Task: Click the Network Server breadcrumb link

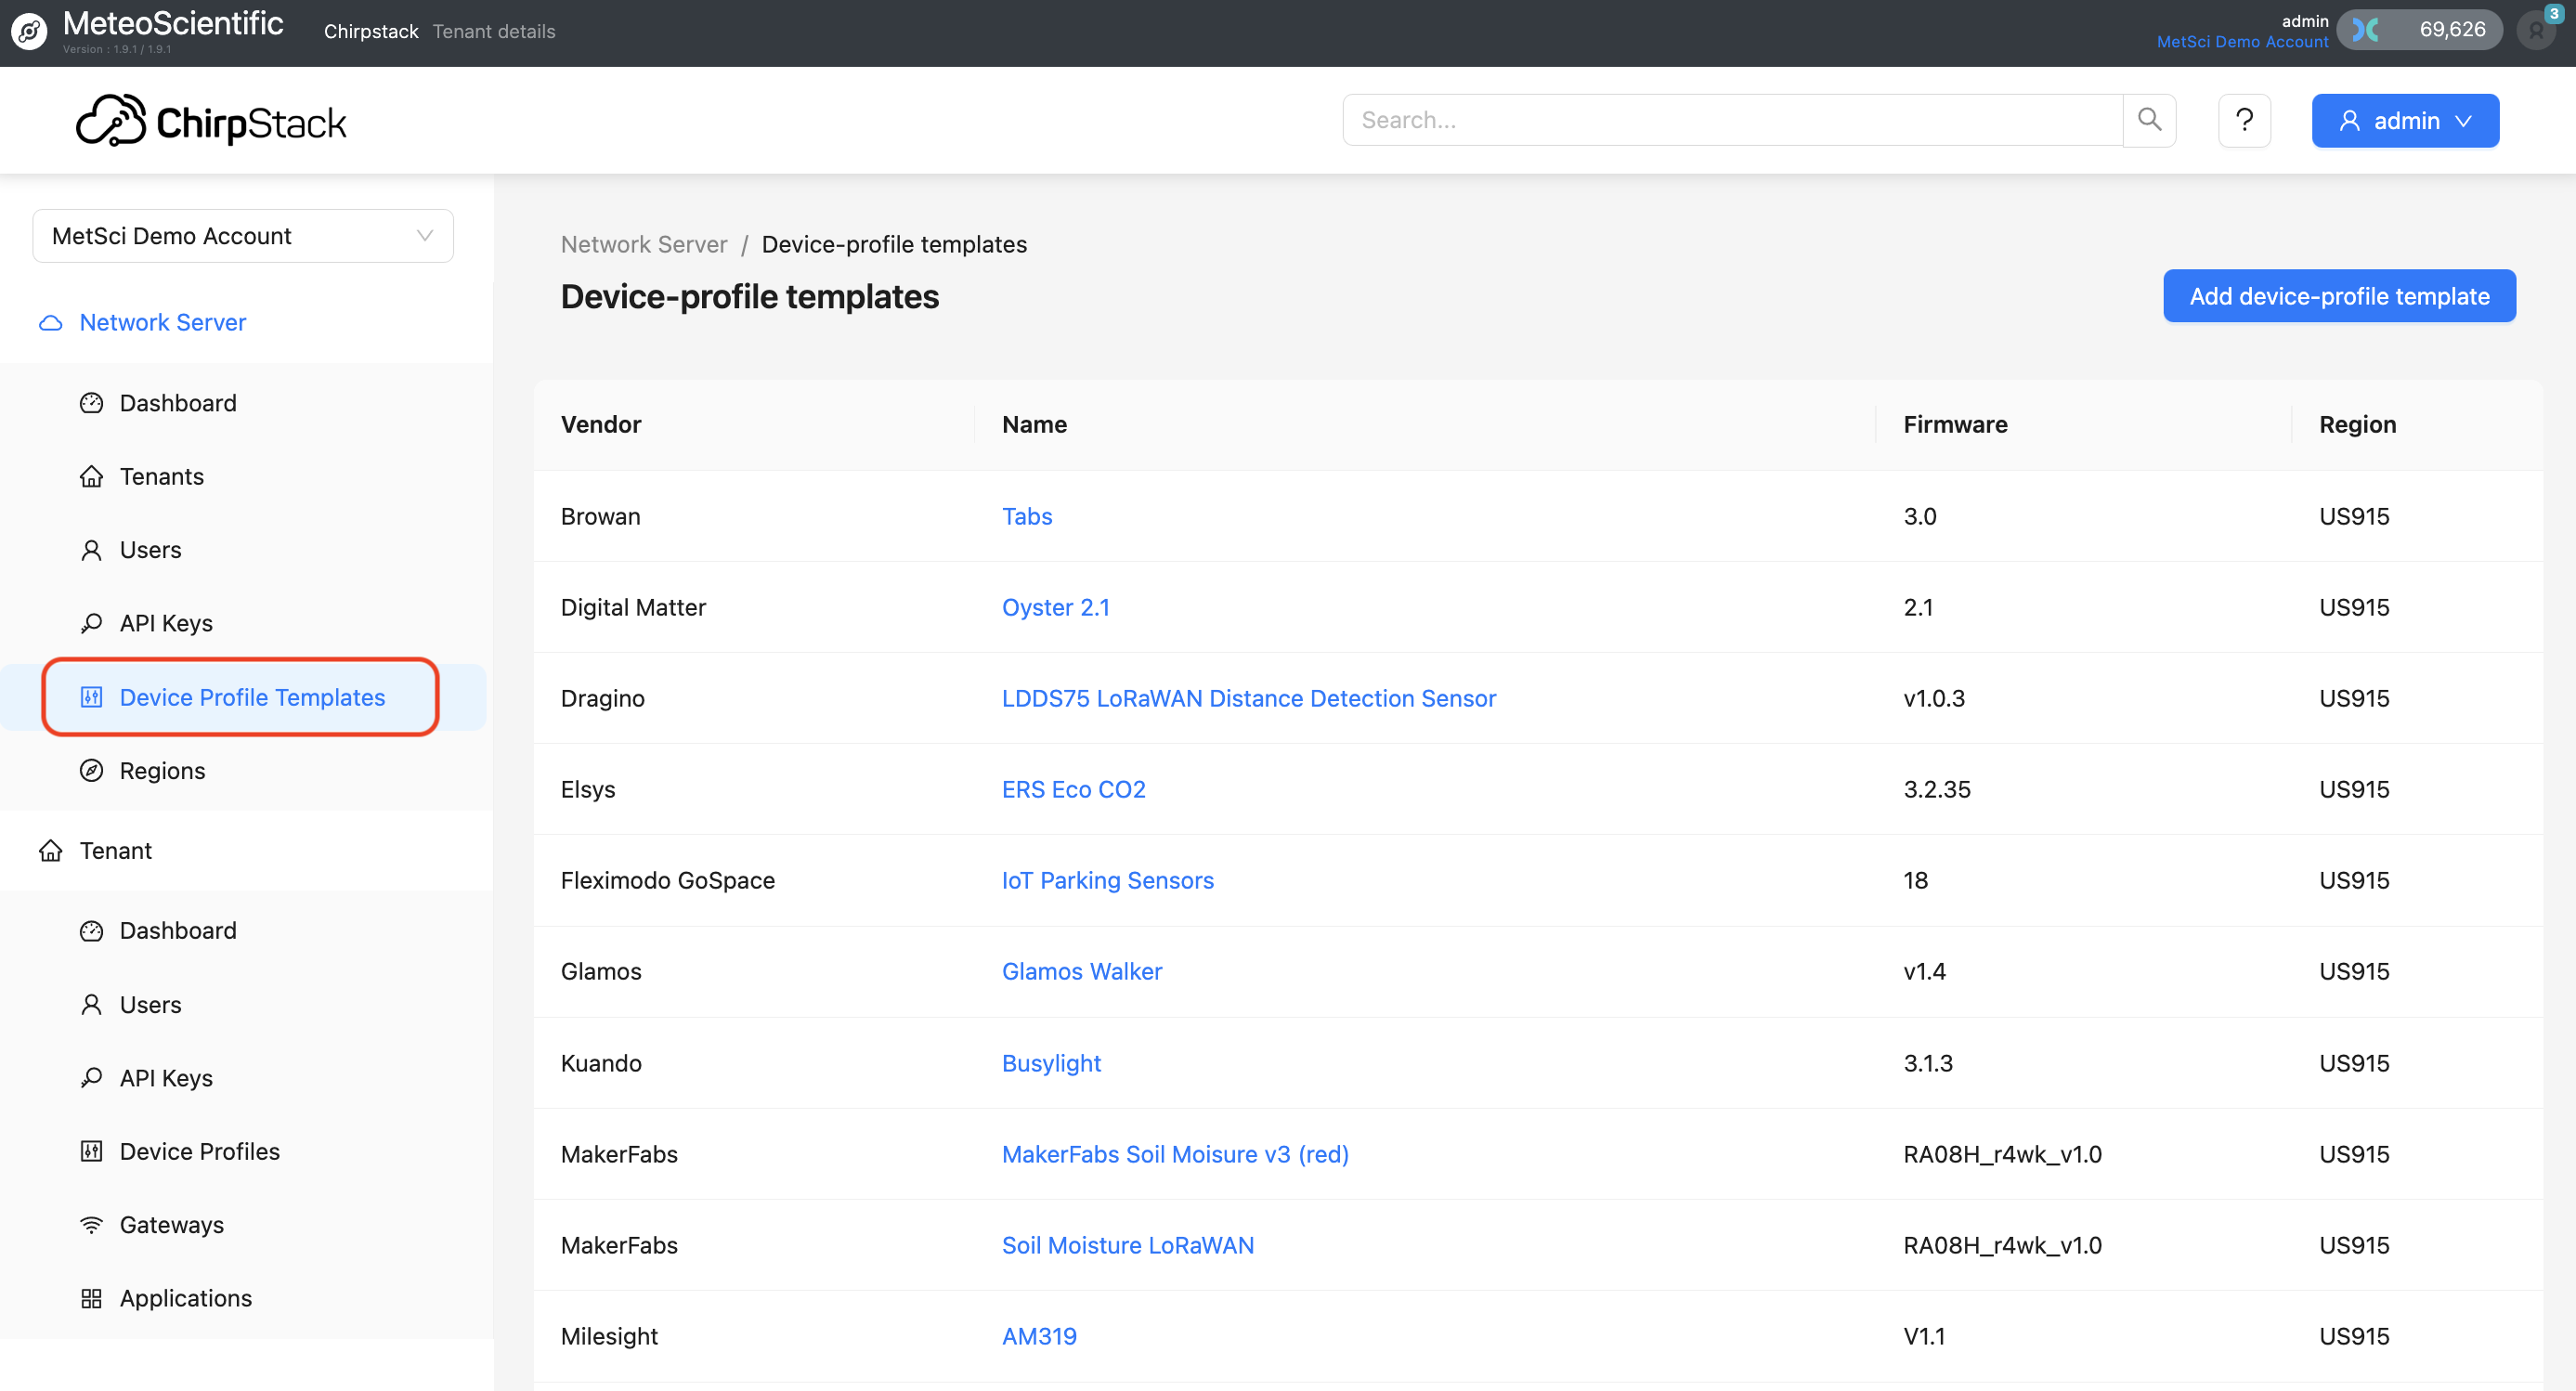Action: click(x=643, y=244)
